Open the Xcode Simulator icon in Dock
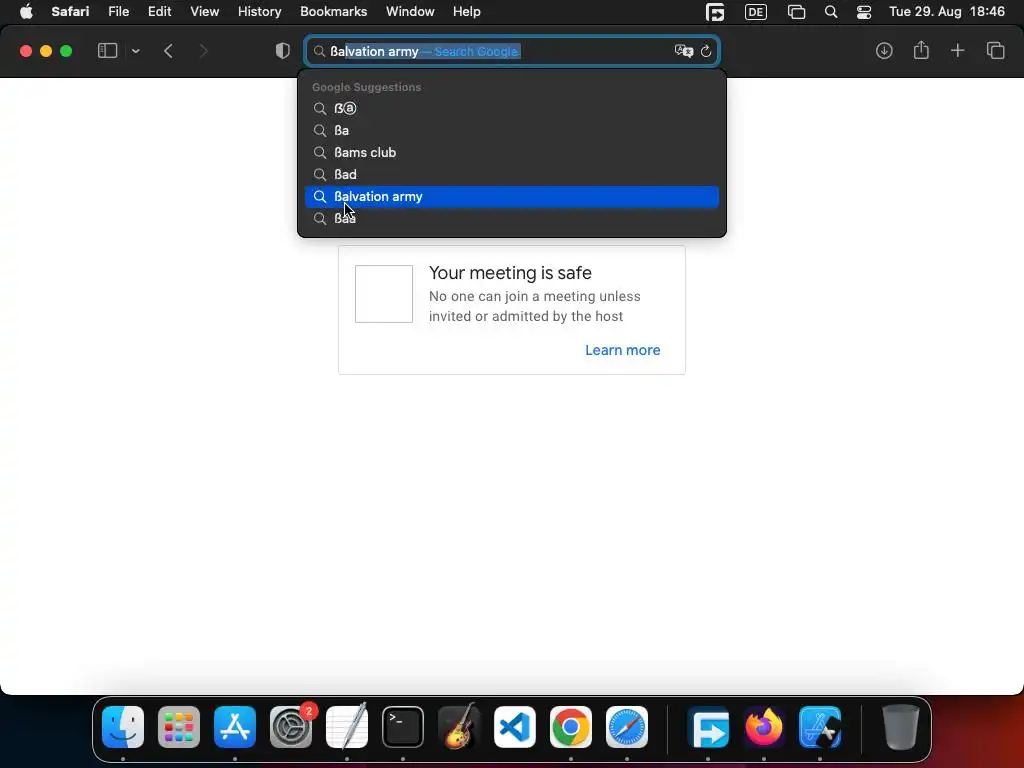The height and width of the screenshot is (768, 1024). pos(820,727)
